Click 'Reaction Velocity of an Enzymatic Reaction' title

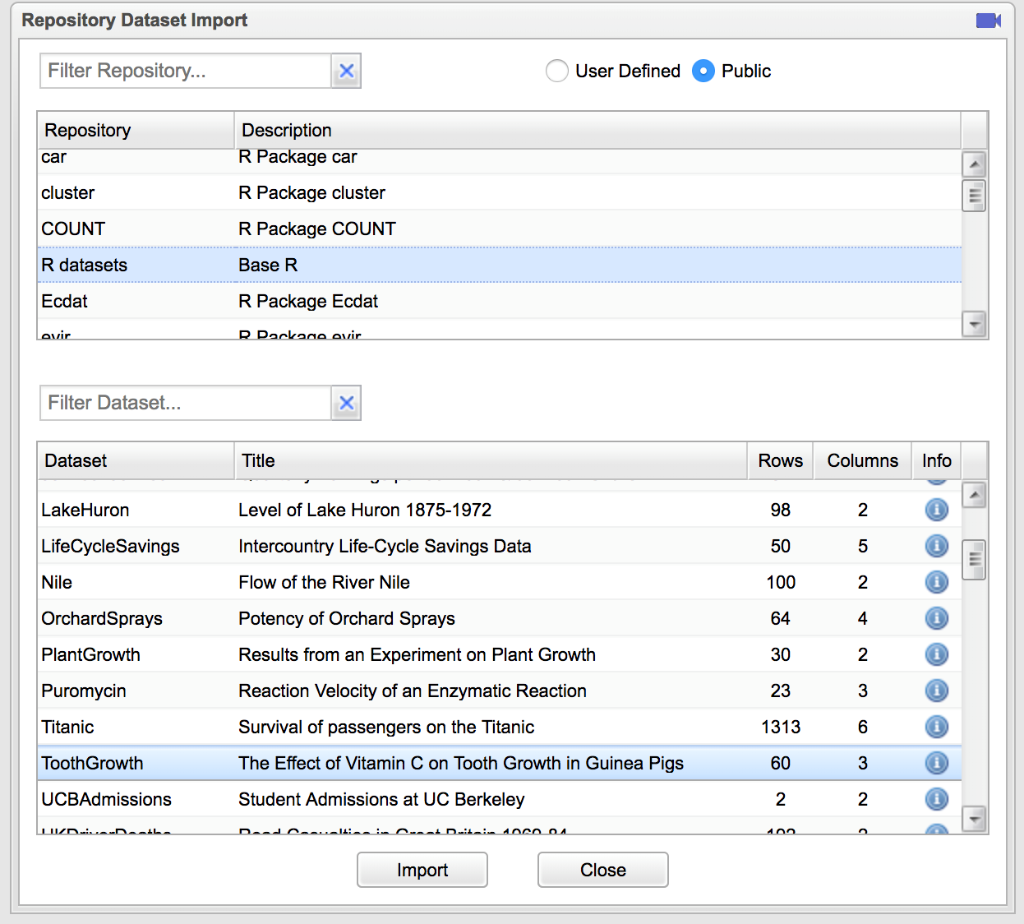tap(412, 691)
